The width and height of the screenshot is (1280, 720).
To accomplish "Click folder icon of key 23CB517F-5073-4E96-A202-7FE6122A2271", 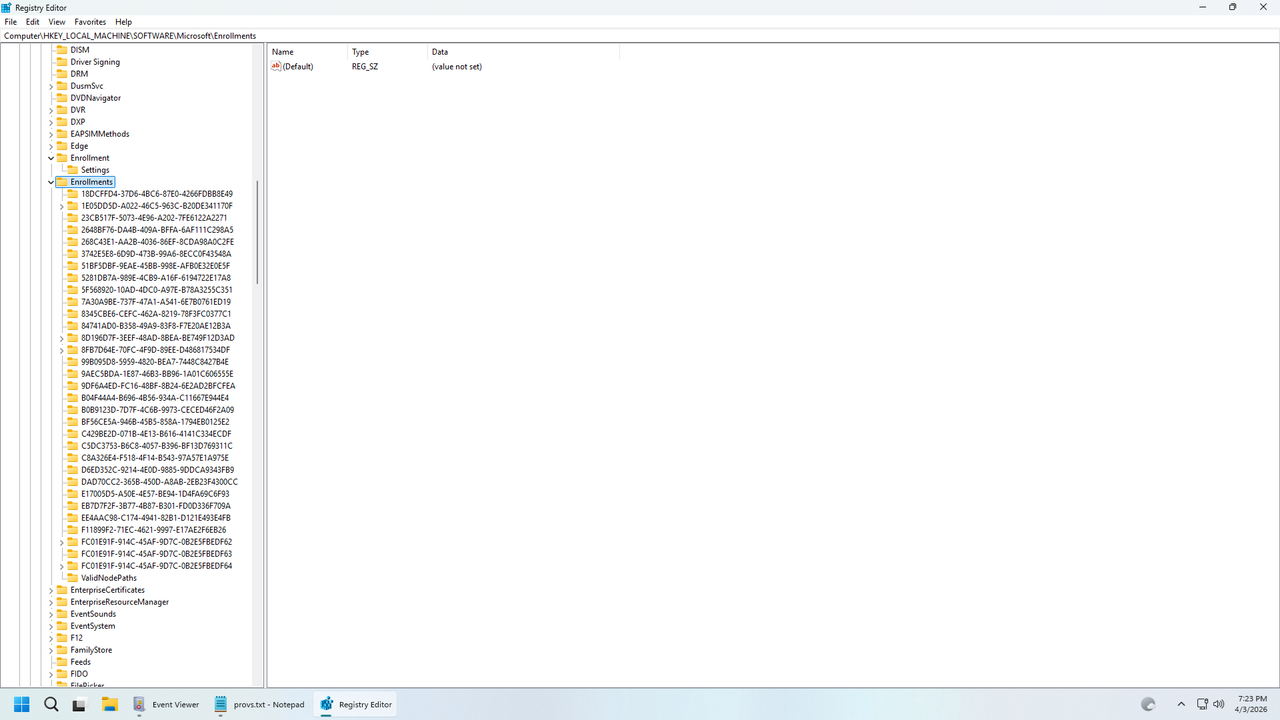I will tap(72, 218).
